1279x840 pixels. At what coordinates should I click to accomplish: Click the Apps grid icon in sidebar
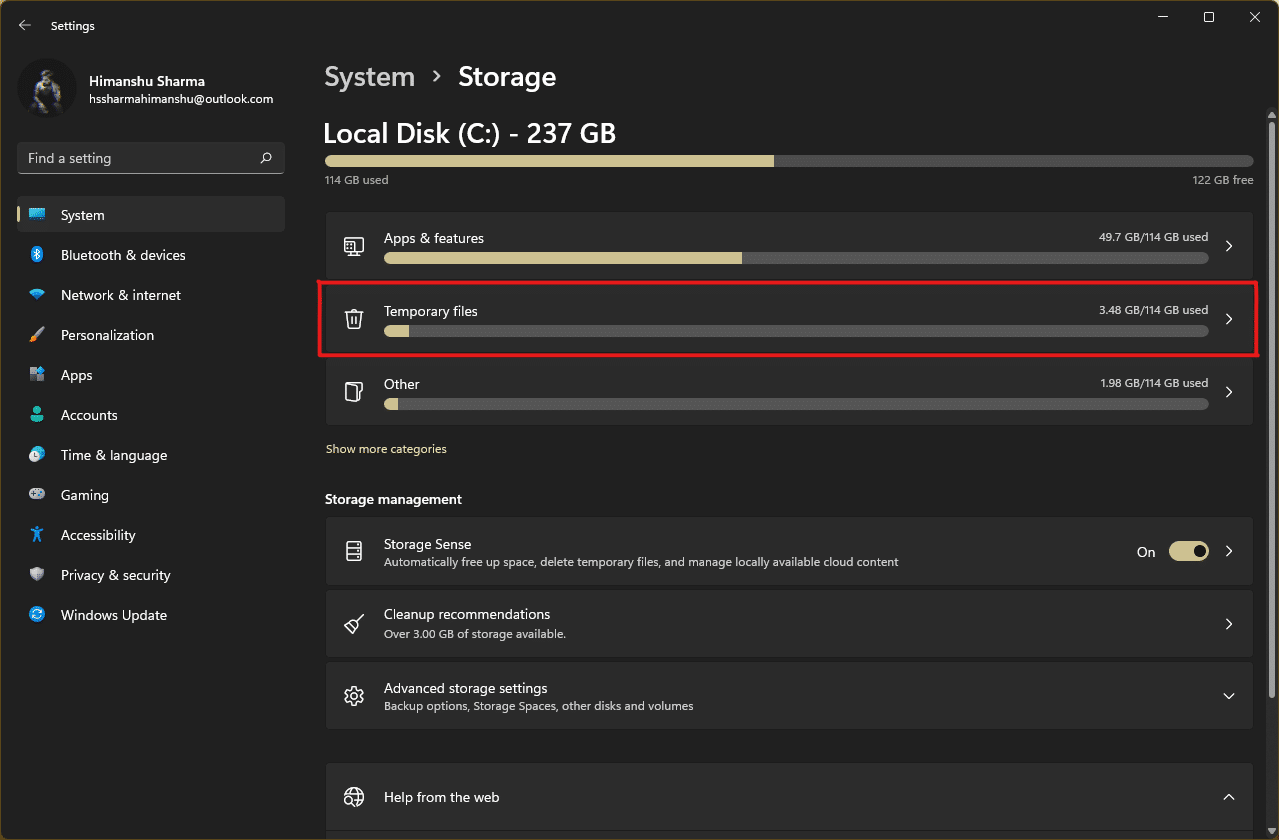tap(37, 375)
